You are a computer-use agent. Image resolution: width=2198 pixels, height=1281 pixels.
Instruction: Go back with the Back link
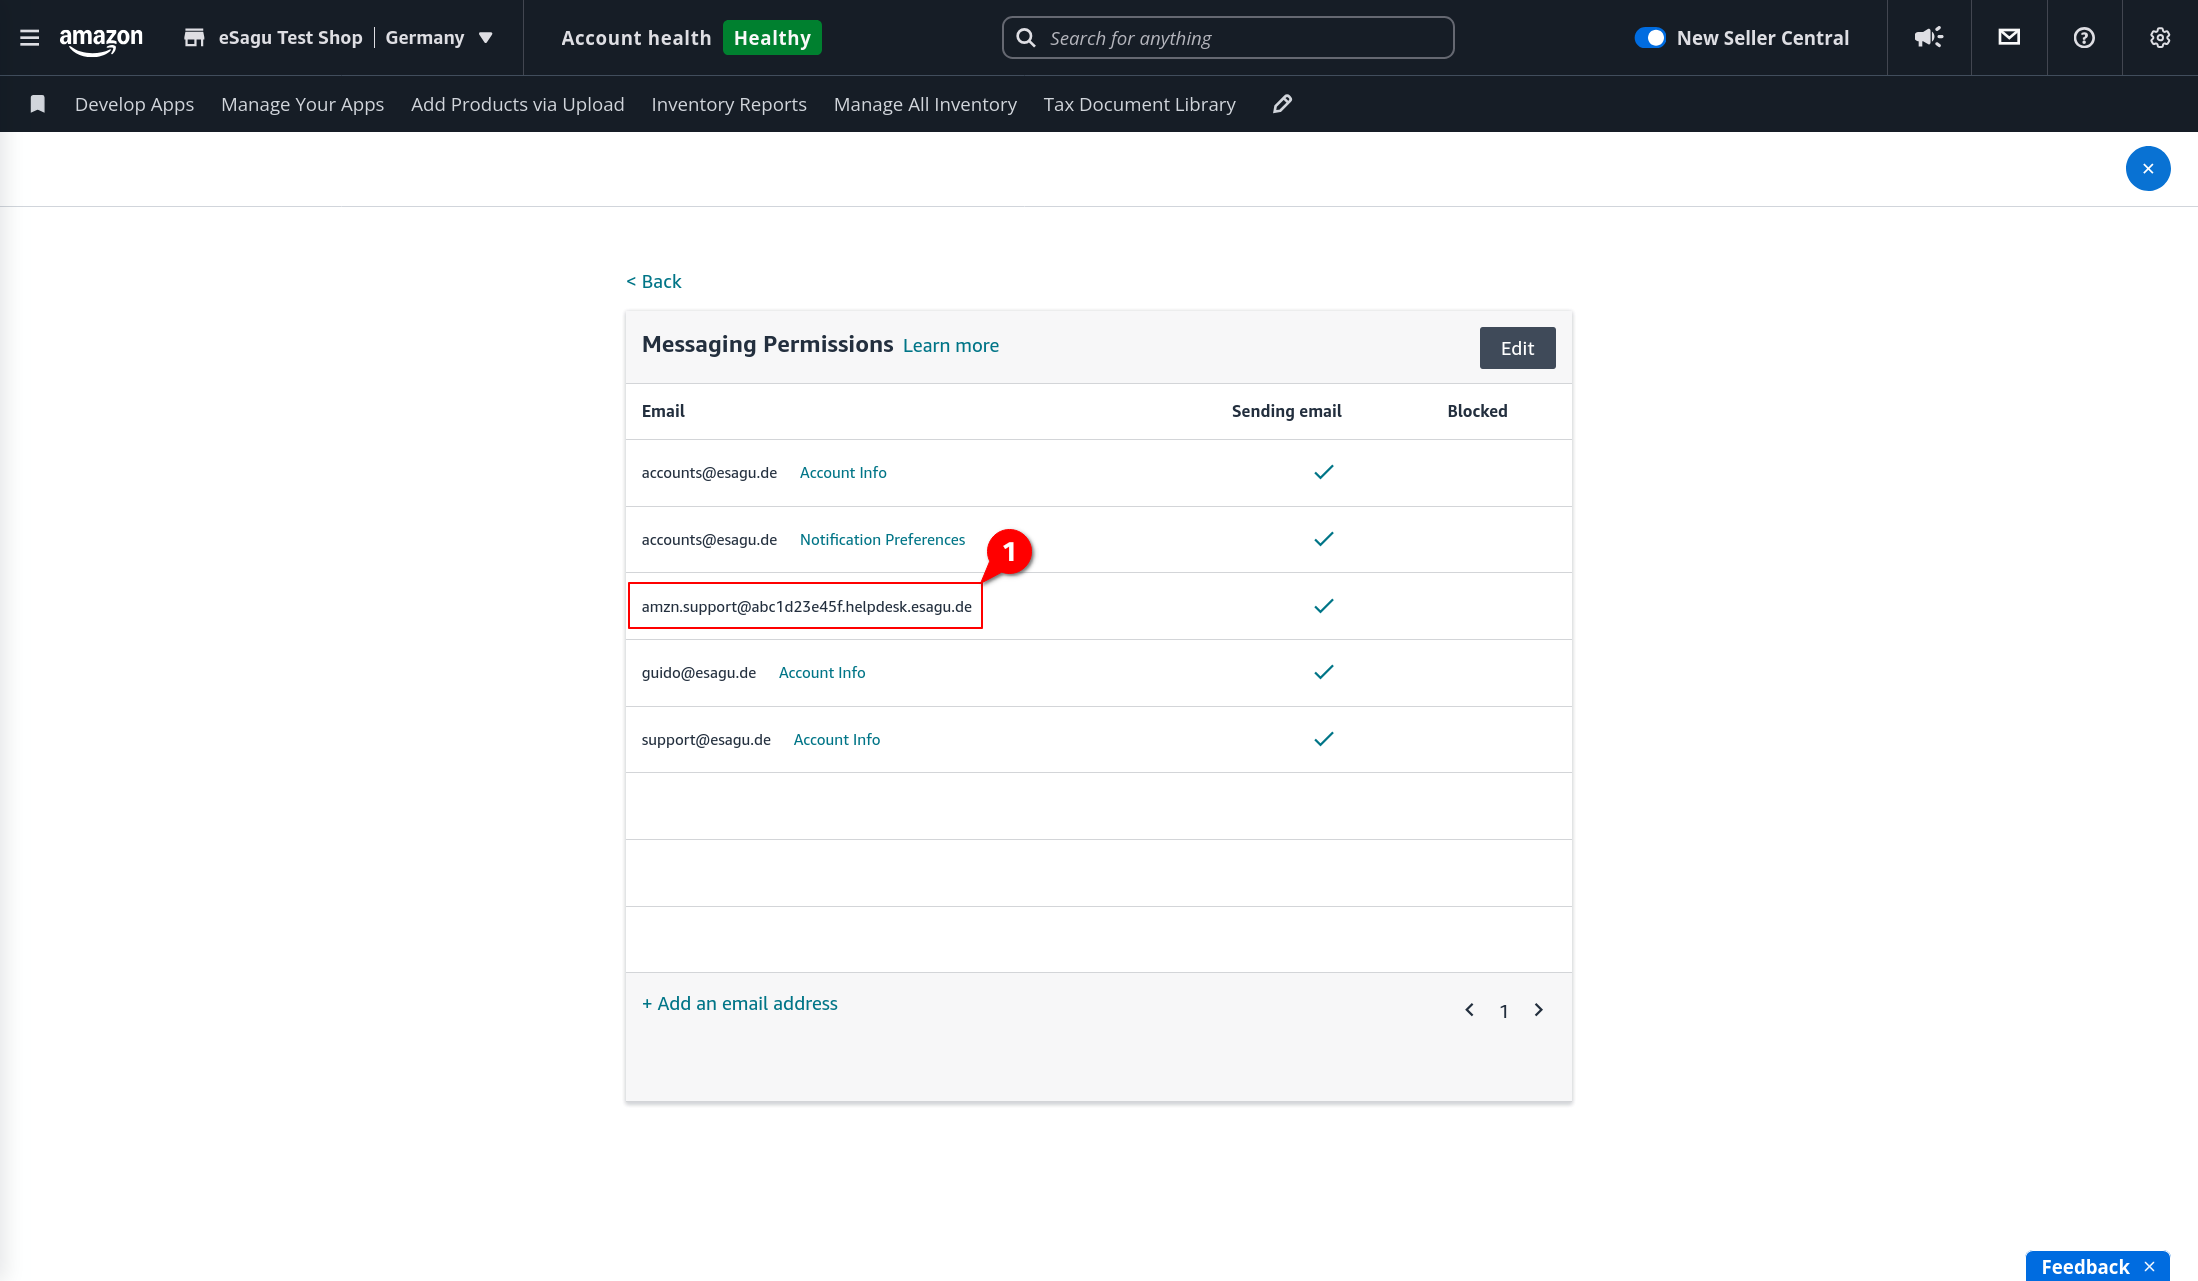654,282
